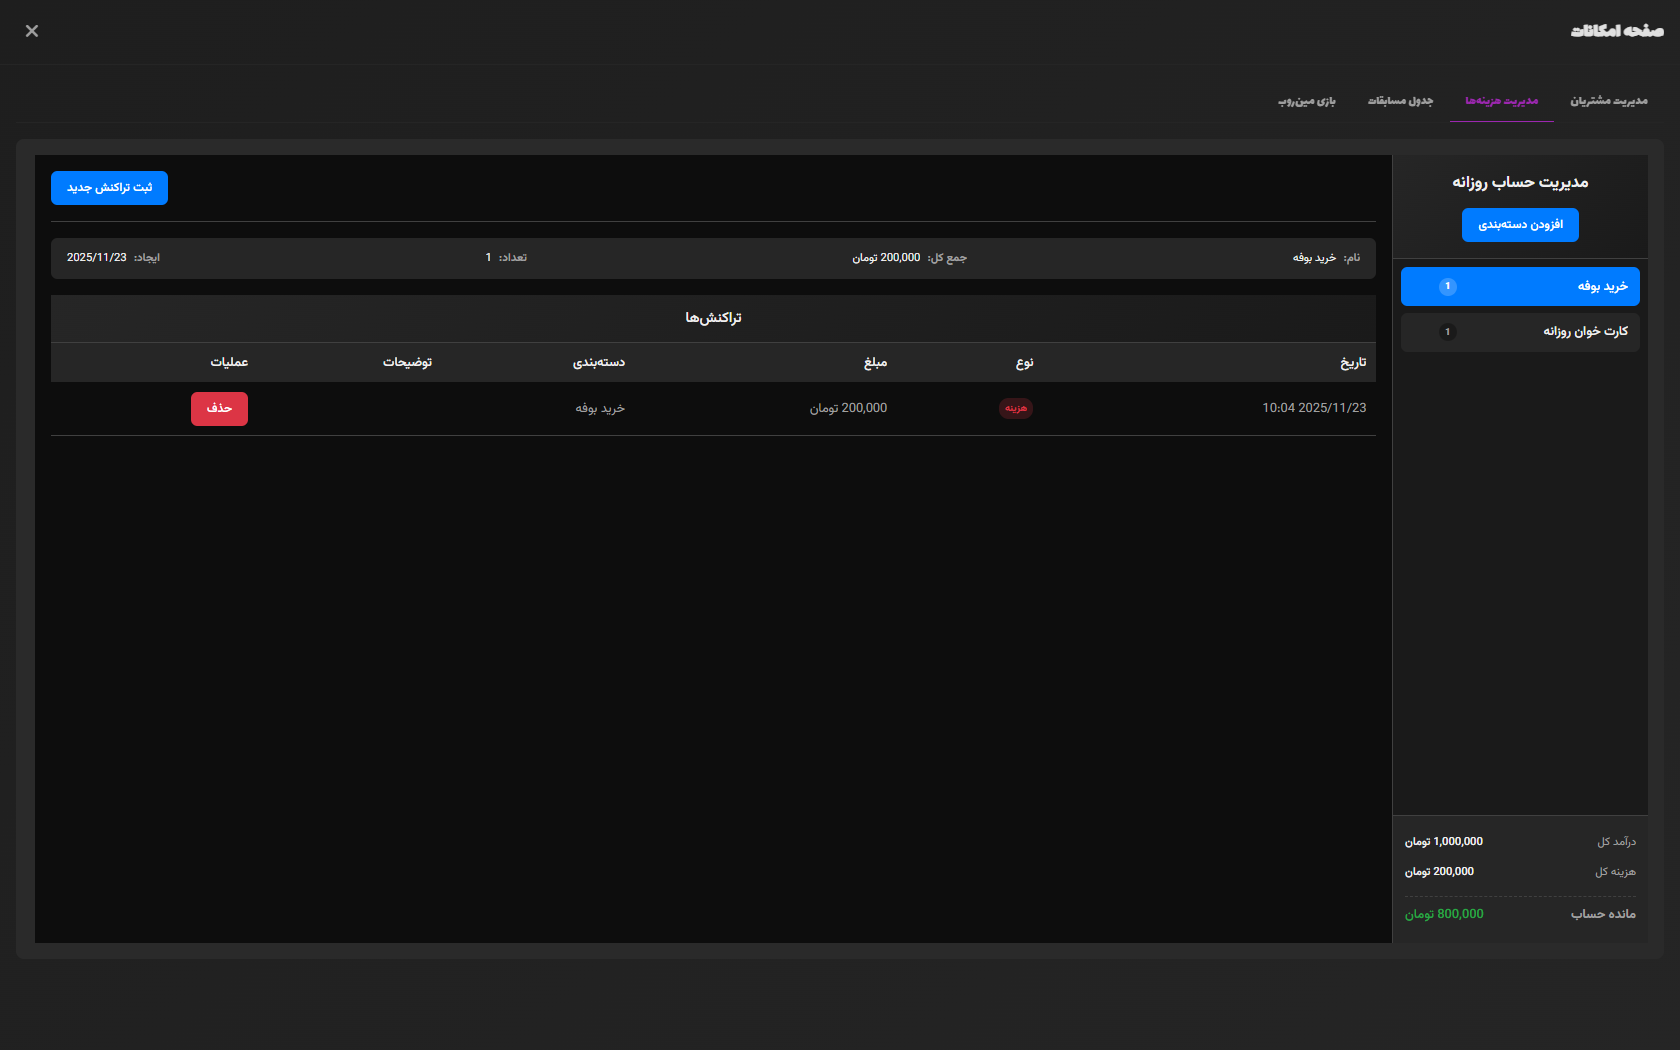The width and height of the screenshot is (1680, 1050).
Task: Click the افزودن دسته‌بندی button
Action: [x=1520, y=225]
